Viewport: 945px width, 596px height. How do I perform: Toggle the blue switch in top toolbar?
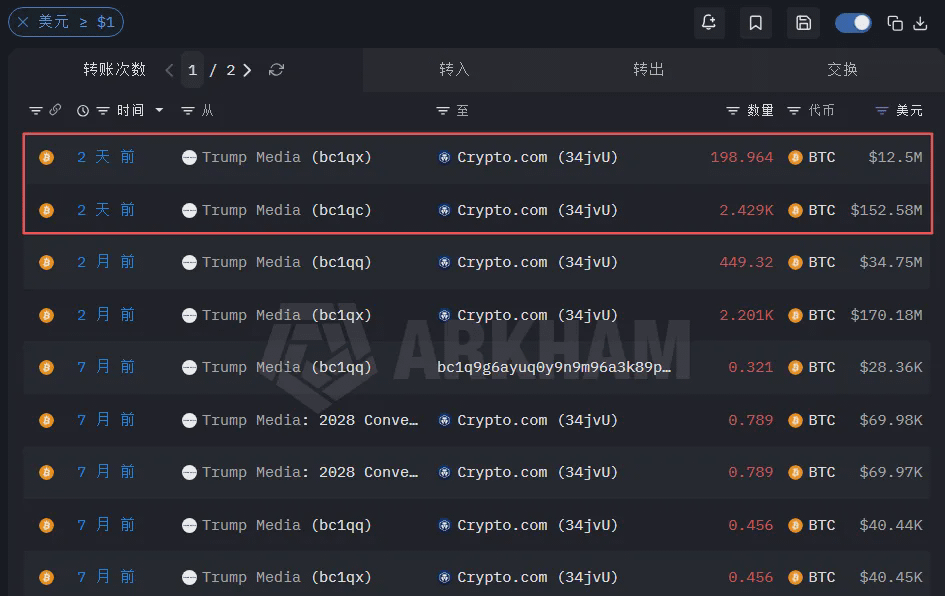click(853, 23)
